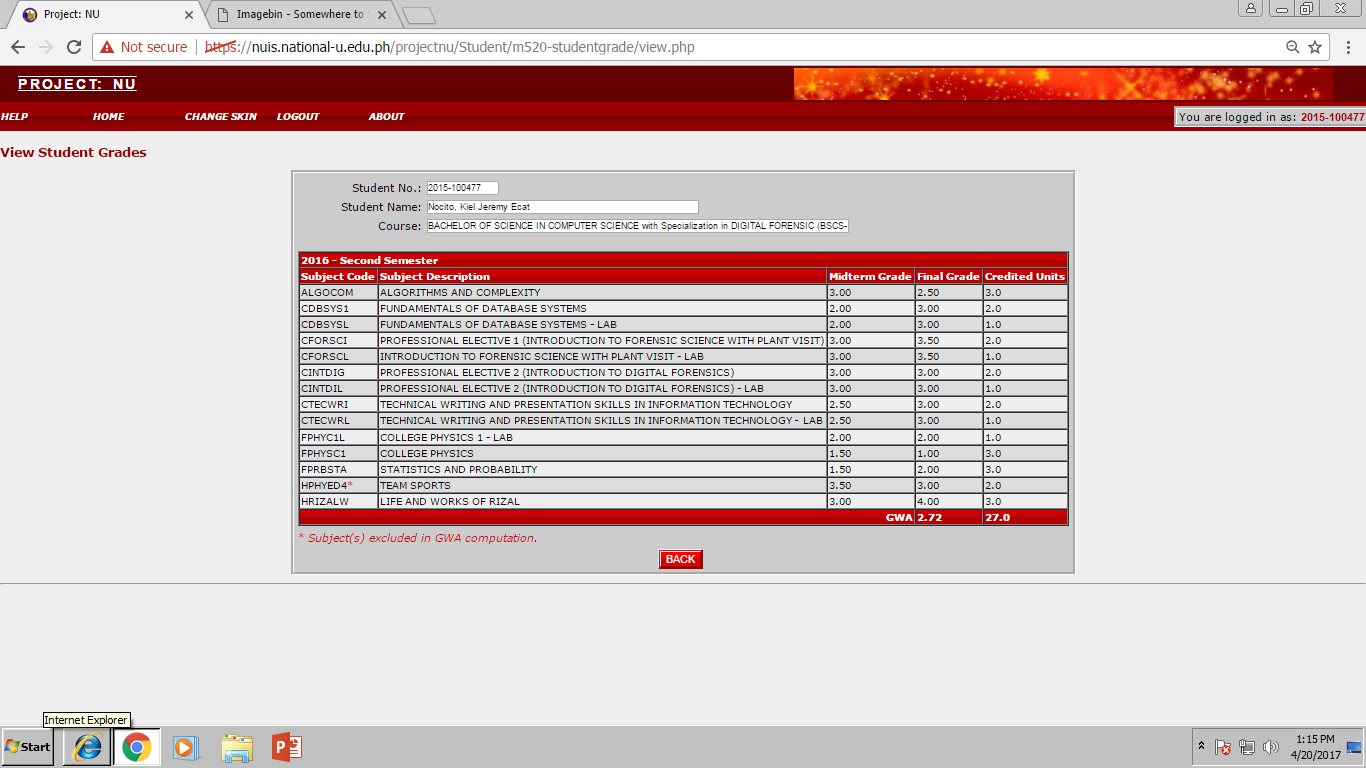Click the BACK button

tap(680, 559)
